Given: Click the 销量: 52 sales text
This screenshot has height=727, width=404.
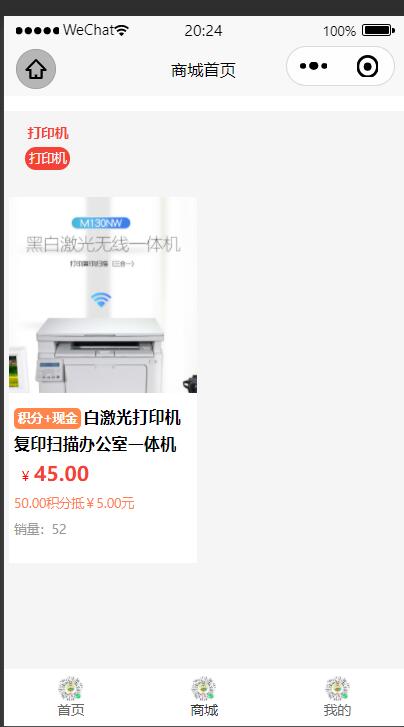Looking at the screenshot, I should (40, 529).
